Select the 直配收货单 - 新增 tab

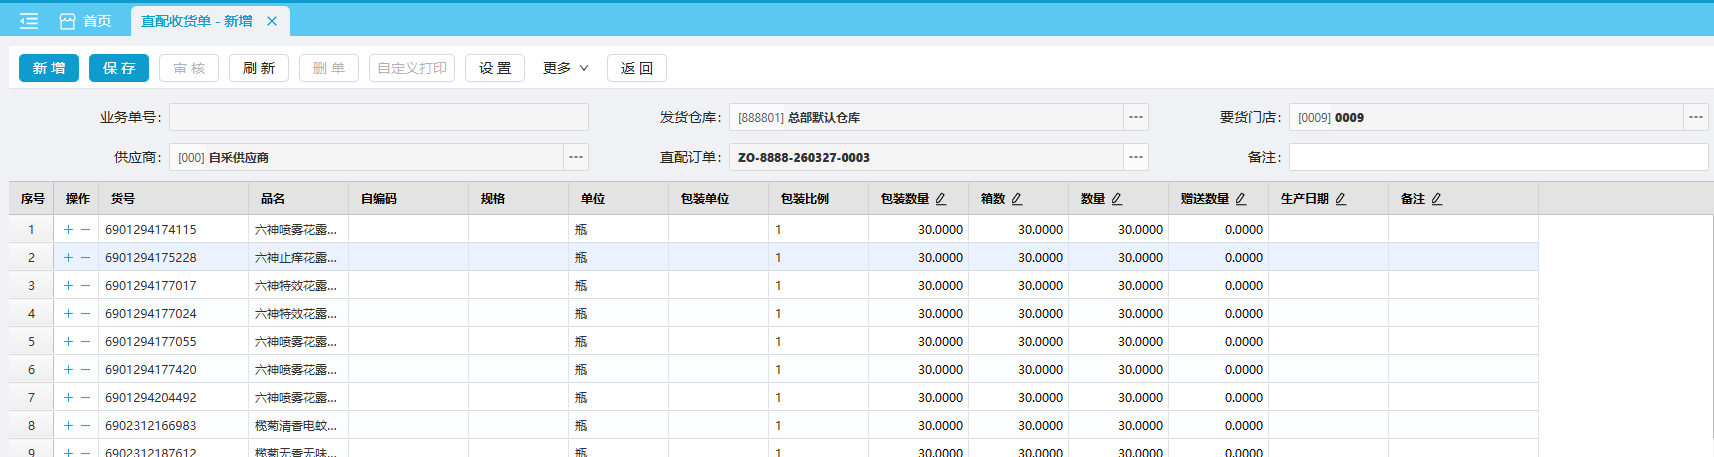pyautogui.click(x=196, y=21)
